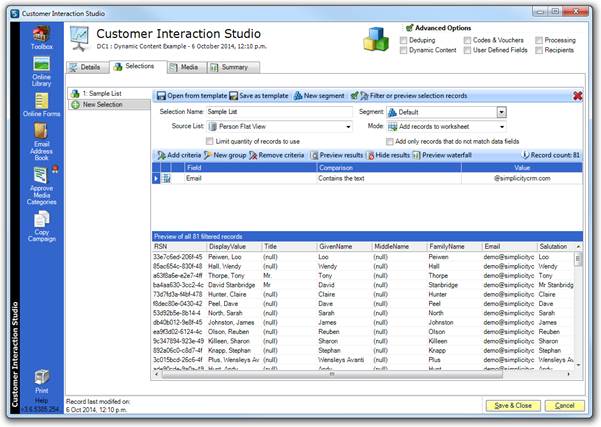Open the Online Library icon
601x427 pixels.
41,72
